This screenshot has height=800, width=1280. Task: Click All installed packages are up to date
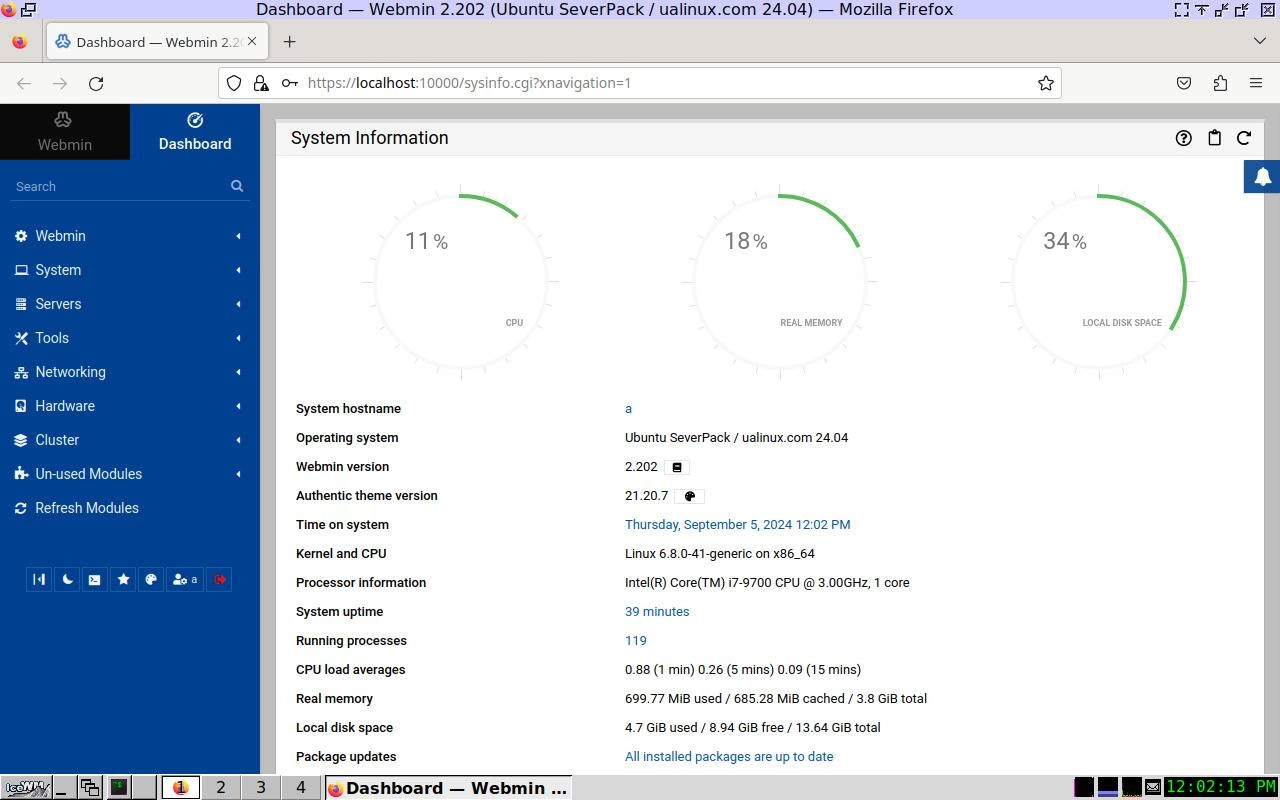(729, 757)
